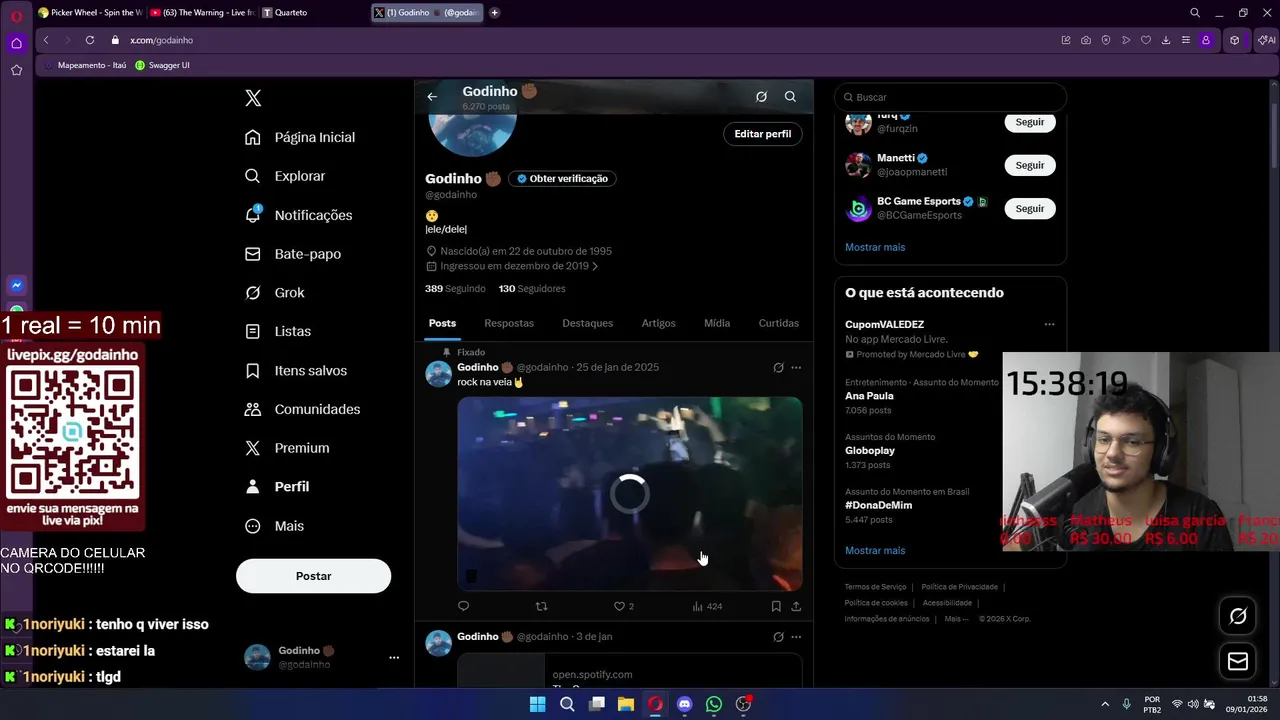
Task: Click Mostrar mais under trending topics
Action: (x=875, y=551)
